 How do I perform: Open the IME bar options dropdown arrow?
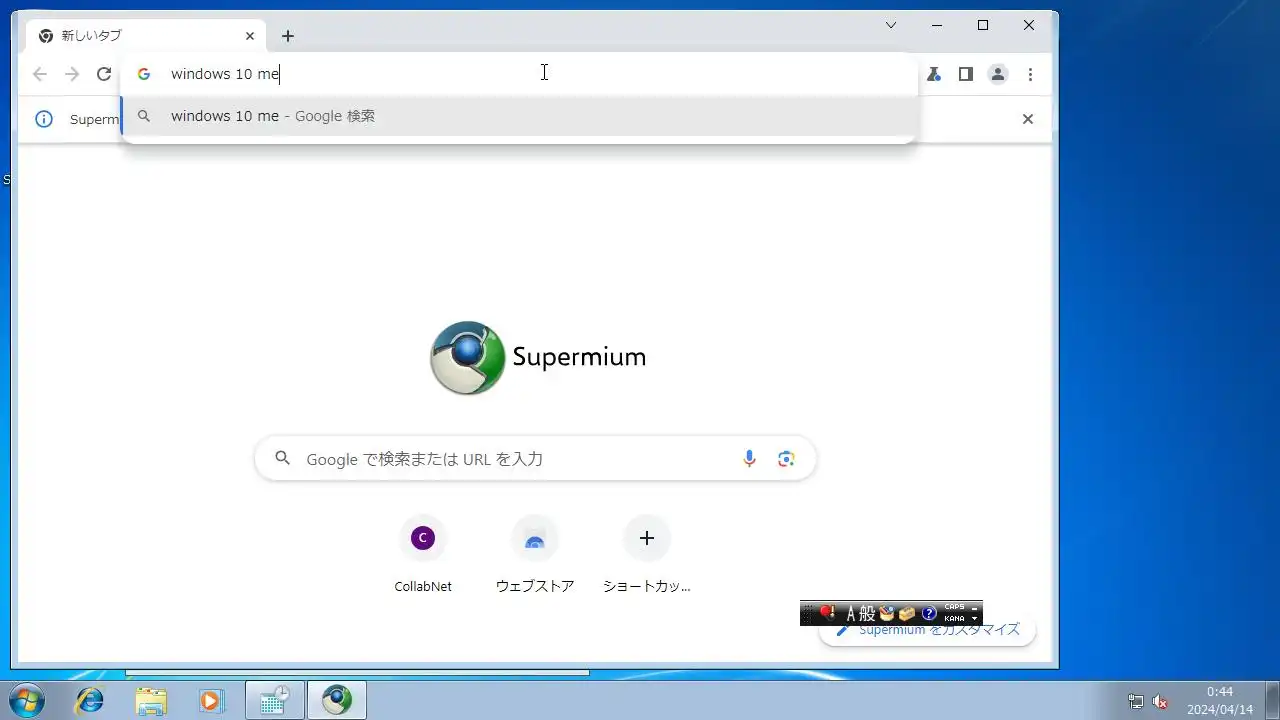975,619
